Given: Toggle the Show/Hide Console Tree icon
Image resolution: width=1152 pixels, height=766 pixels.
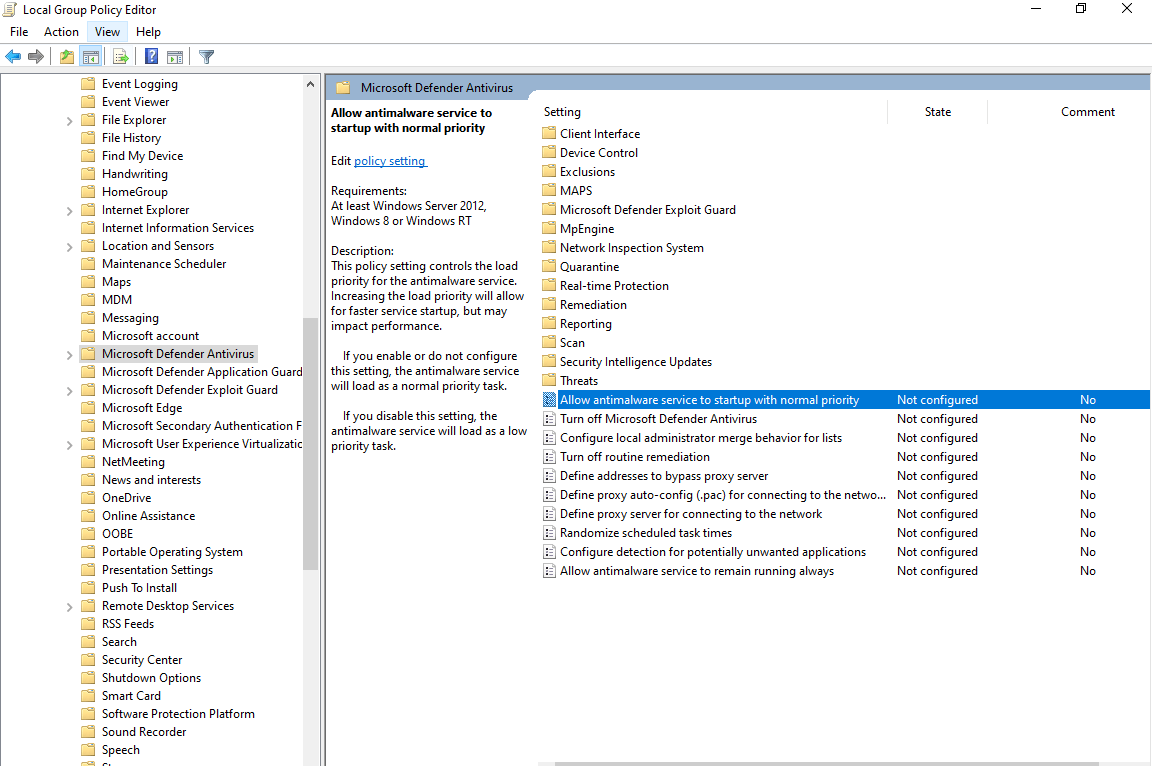Looking at the screenshot, I should 91,56.
